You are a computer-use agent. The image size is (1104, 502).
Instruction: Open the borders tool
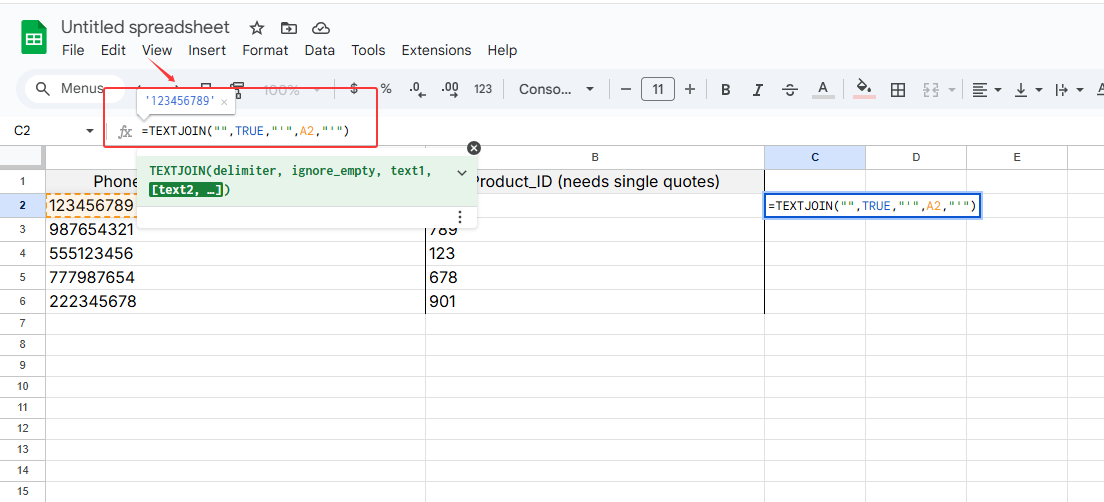click(898, 89)
